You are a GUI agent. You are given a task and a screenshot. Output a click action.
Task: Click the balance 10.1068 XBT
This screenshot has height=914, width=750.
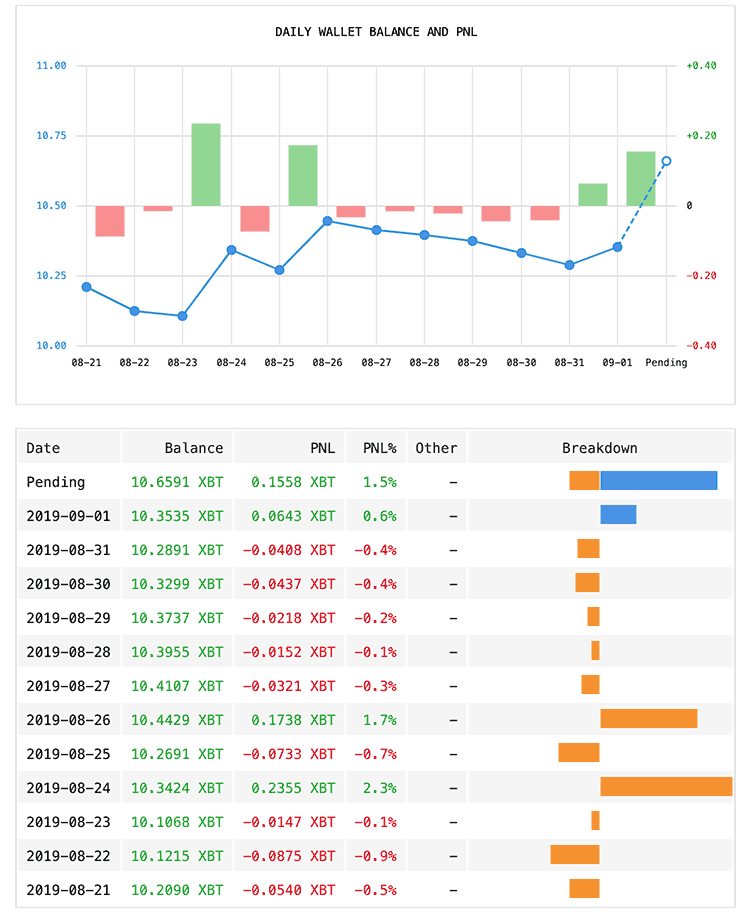pos(177,822)
